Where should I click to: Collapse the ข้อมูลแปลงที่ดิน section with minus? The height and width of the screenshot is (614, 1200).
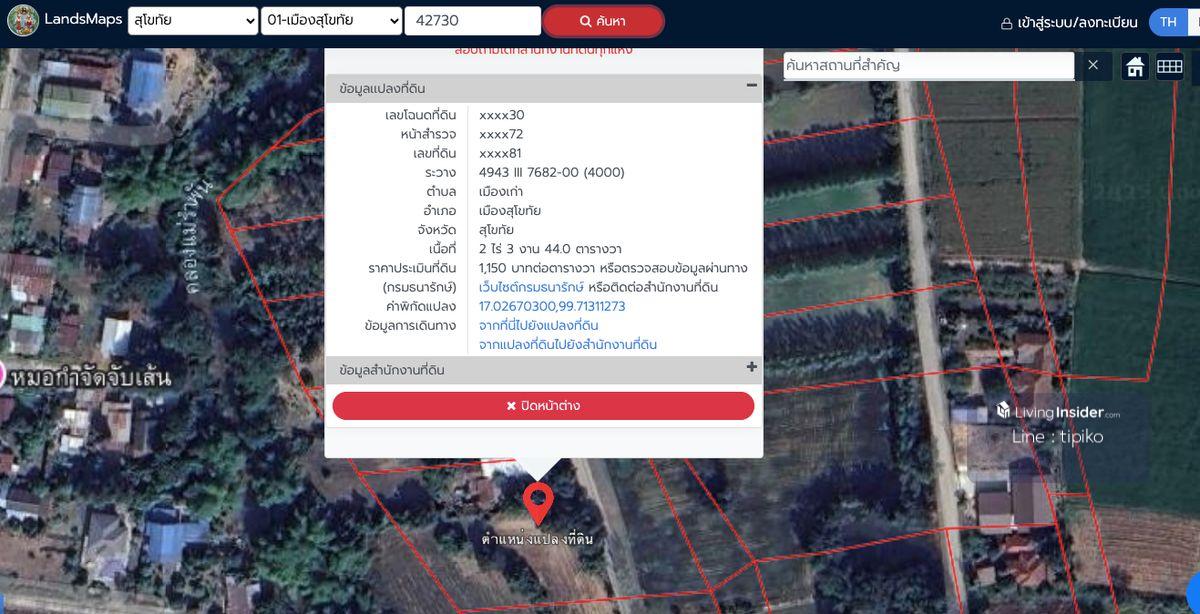pyautogui.click(x=752, y=86)
